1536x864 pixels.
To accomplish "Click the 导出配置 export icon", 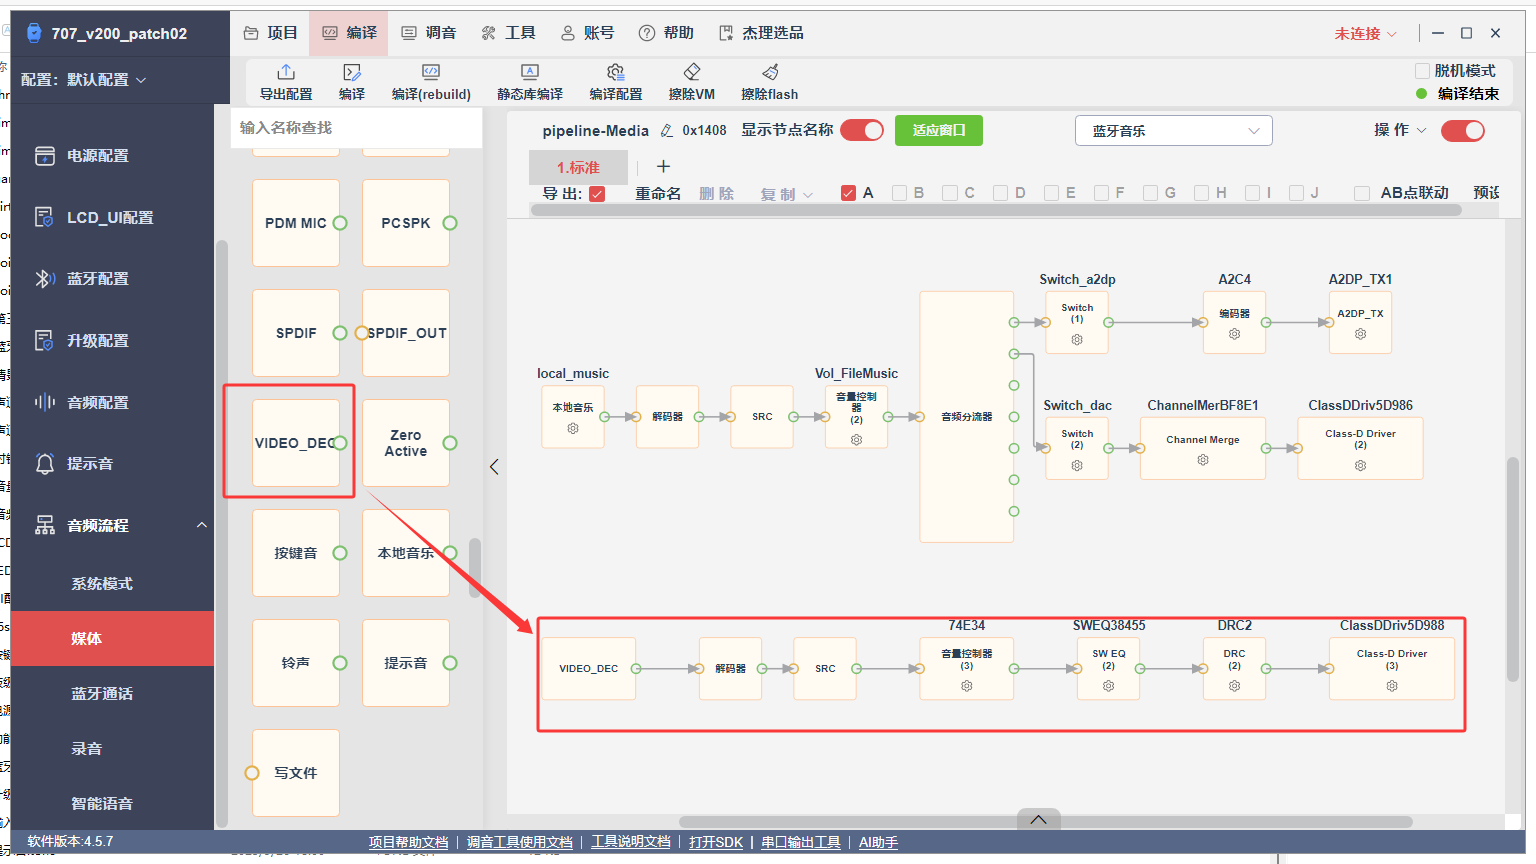I will pyautogui.click(x=286, y=72).
